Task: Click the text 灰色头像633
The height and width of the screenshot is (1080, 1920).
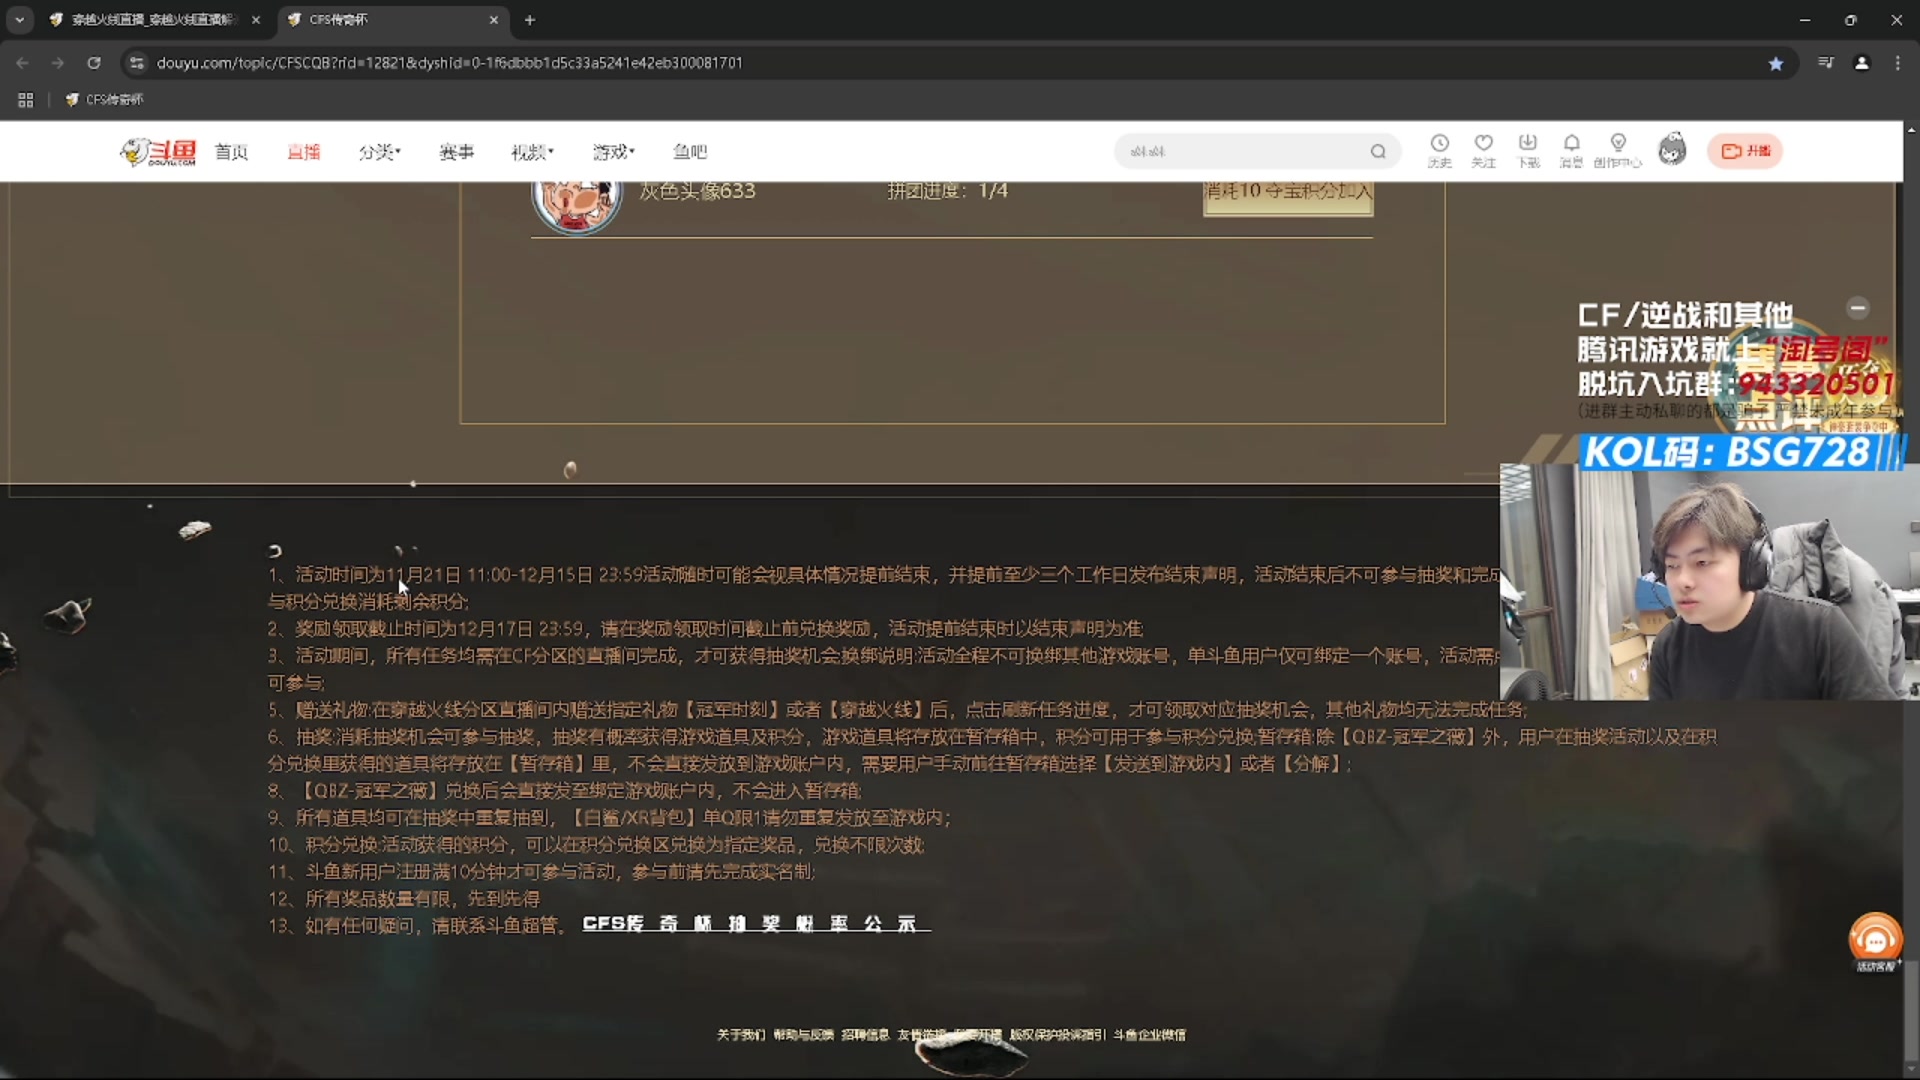Action: [697, 191]
